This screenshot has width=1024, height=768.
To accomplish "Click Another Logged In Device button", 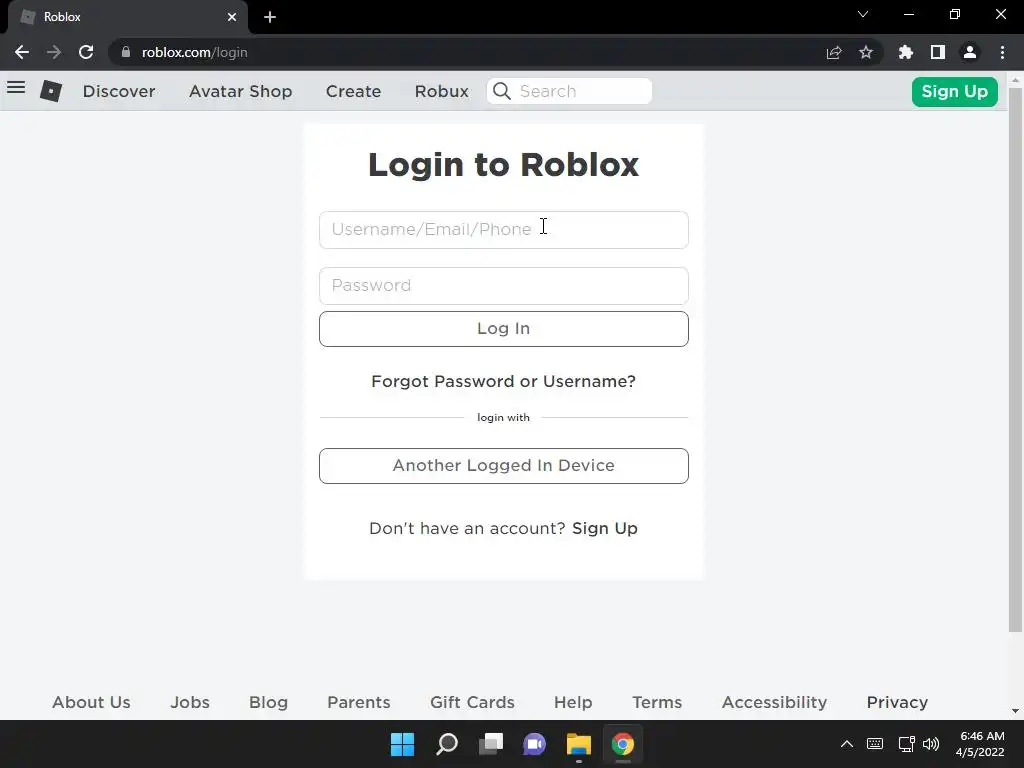I will [504, 466].
